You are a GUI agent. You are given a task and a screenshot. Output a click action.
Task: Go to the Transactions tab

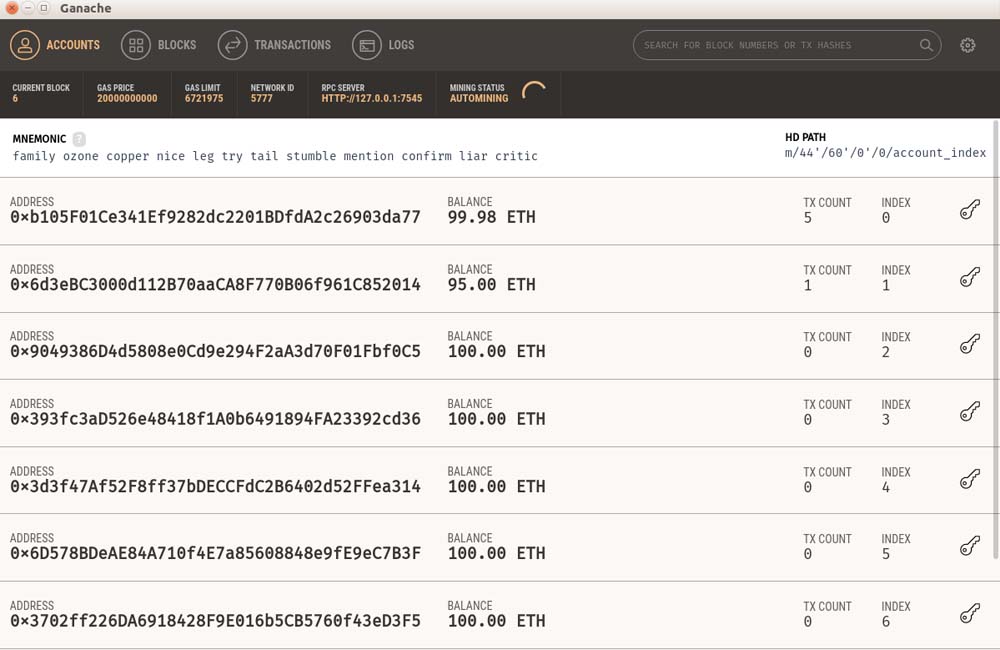pyautogui.click(x=275, y=45)
